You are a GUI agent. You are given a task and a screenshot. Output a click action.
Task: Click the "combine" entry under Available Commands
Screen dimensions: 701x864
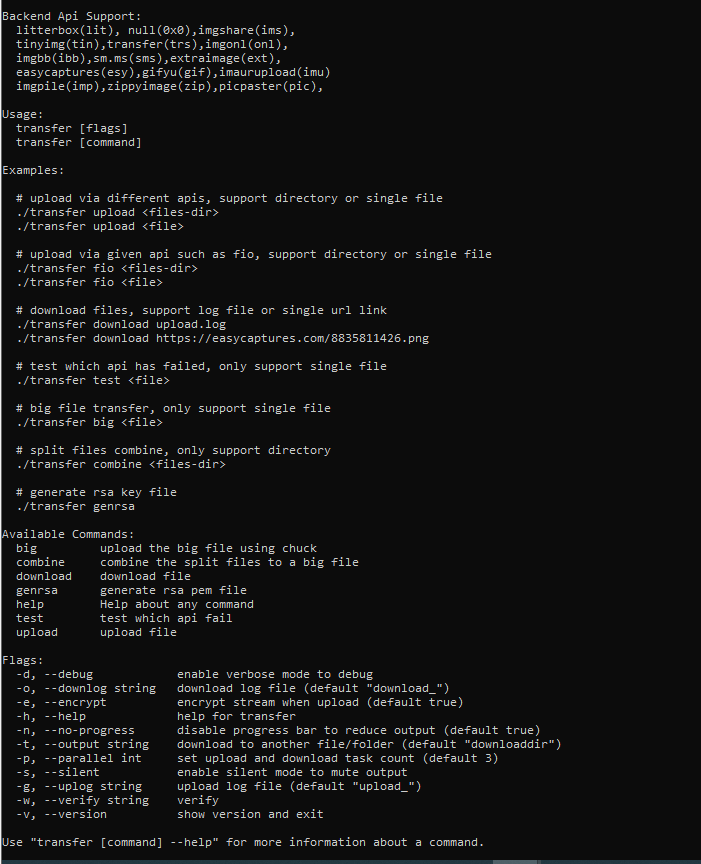coord(40,562)
